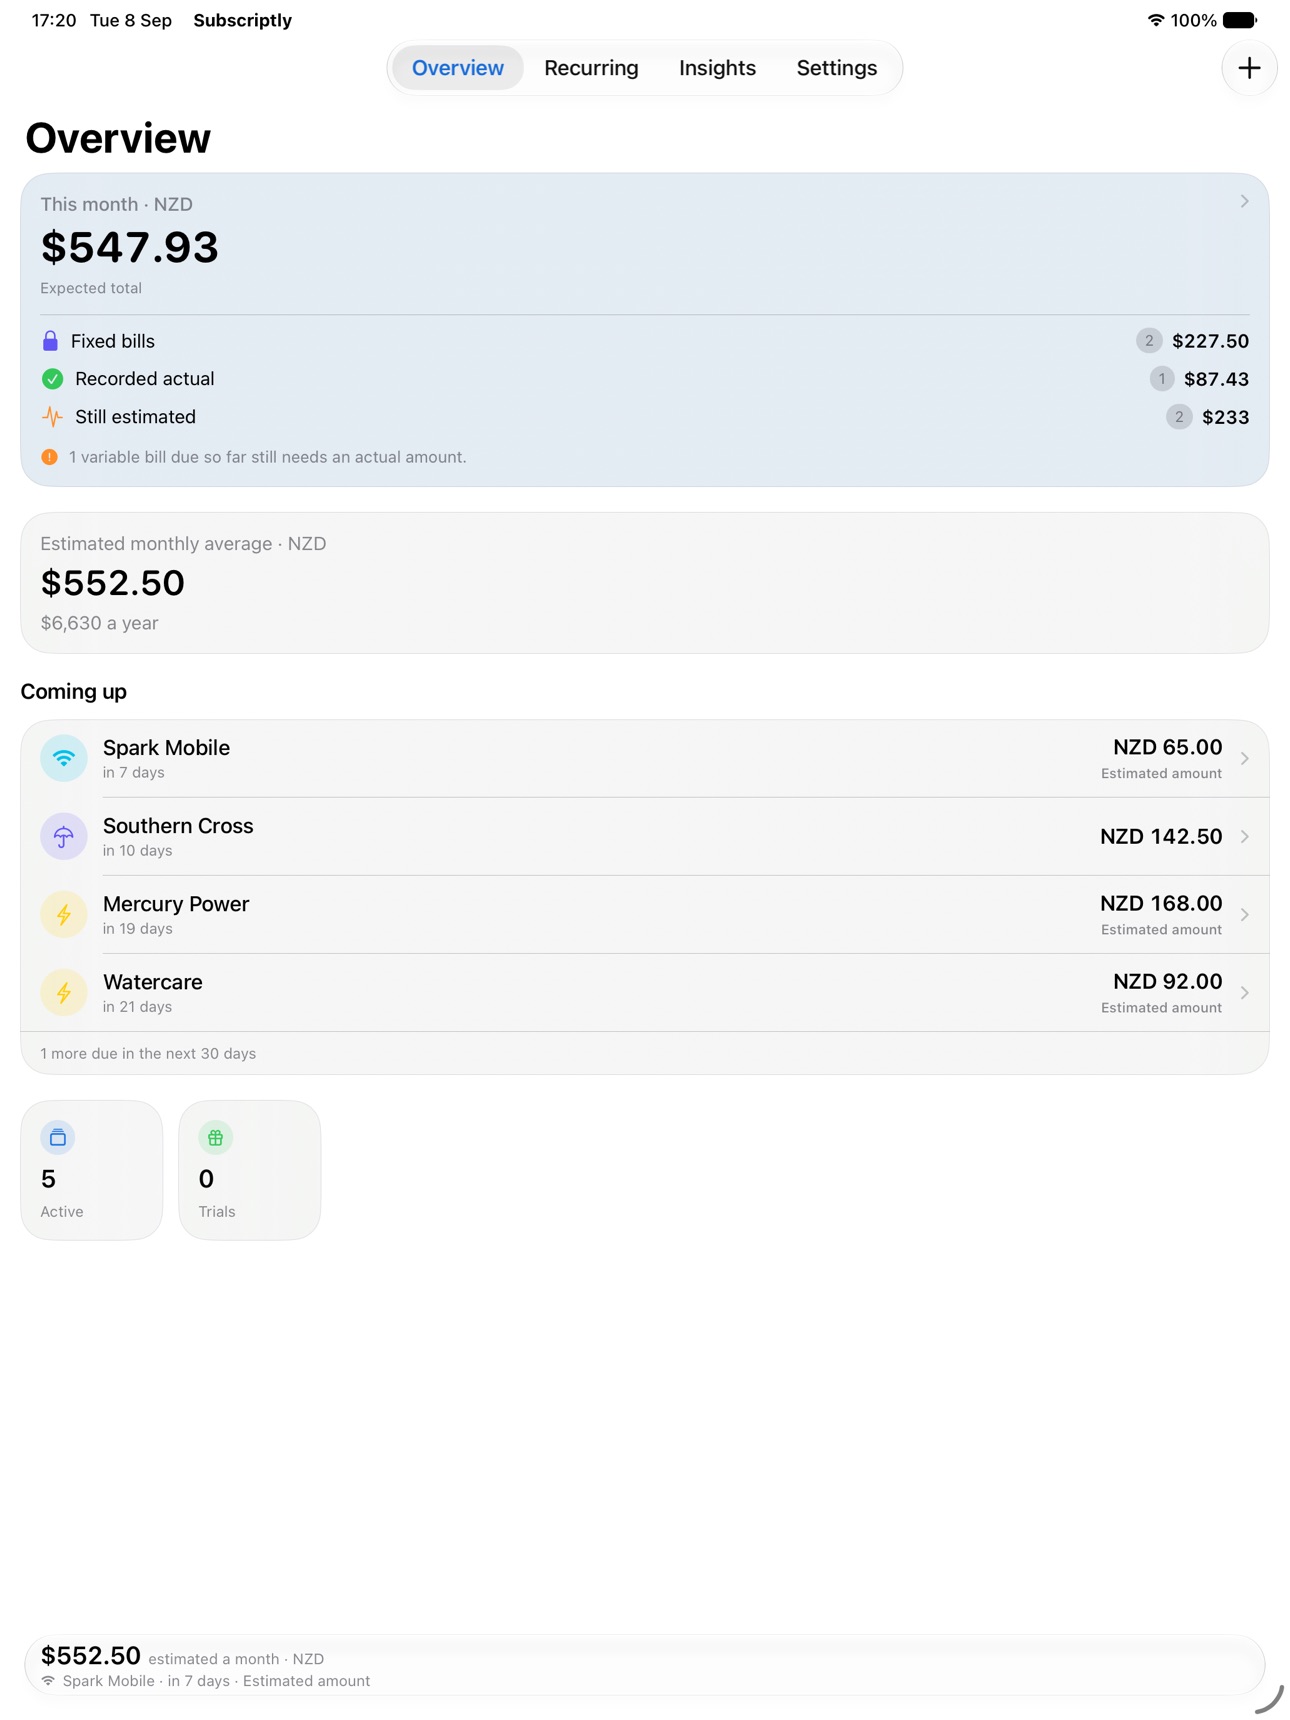The height and width of the screenshot is (1720, 1290).
Task: Tap the $547.93 expected total amount
Action: [130, 247]
